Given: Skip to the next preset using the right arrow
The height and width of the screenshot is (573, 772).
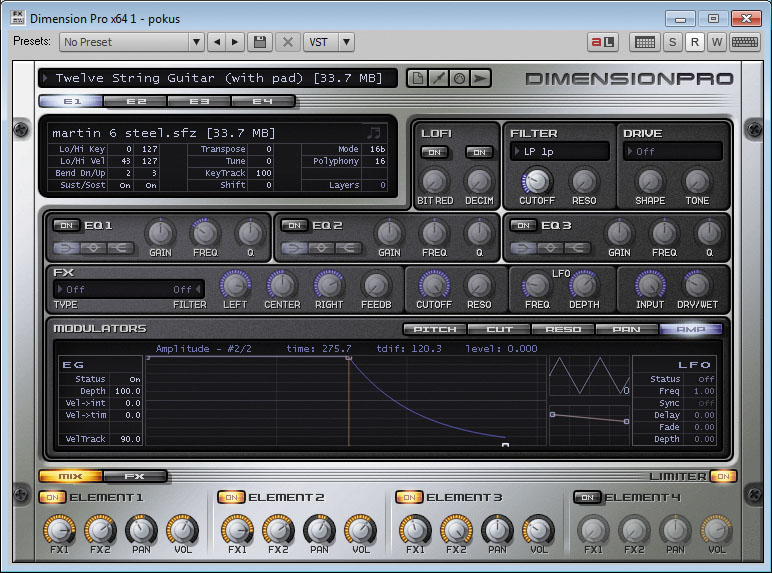Looking at the screenshot, I should coord(235,42).
